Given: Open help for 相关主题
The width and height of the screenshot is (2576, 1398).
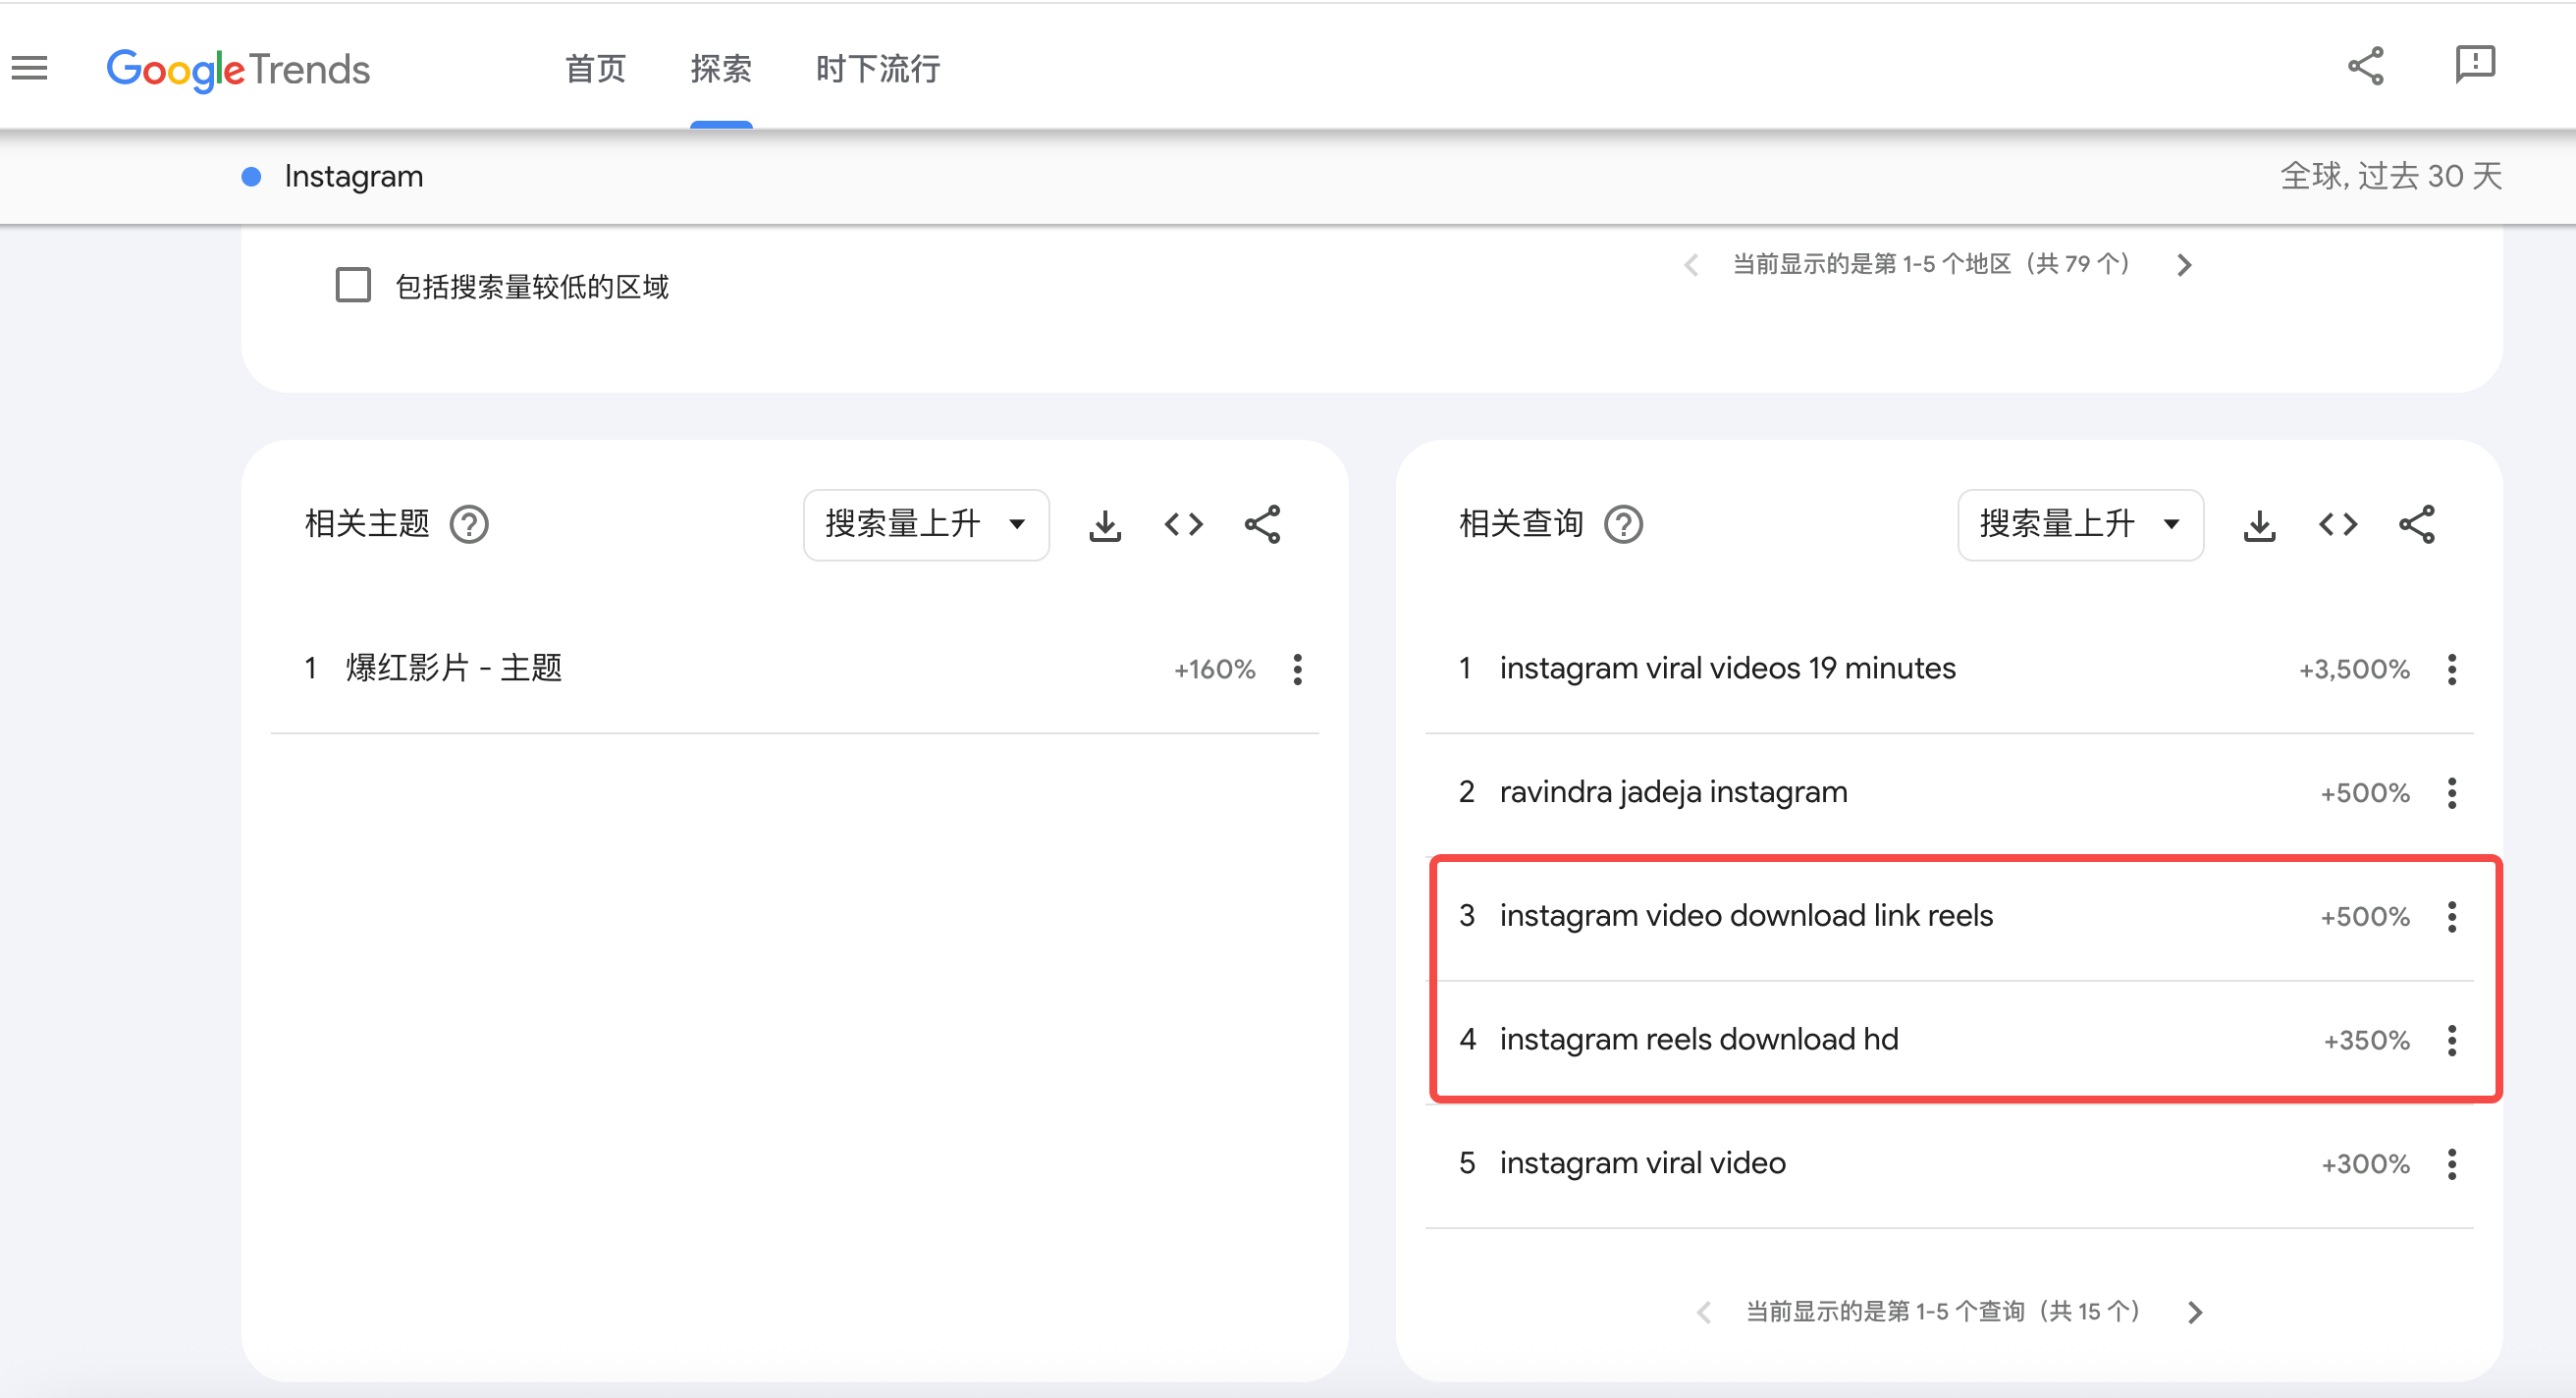Looking at the screenshot, I should tap(469, 524).
